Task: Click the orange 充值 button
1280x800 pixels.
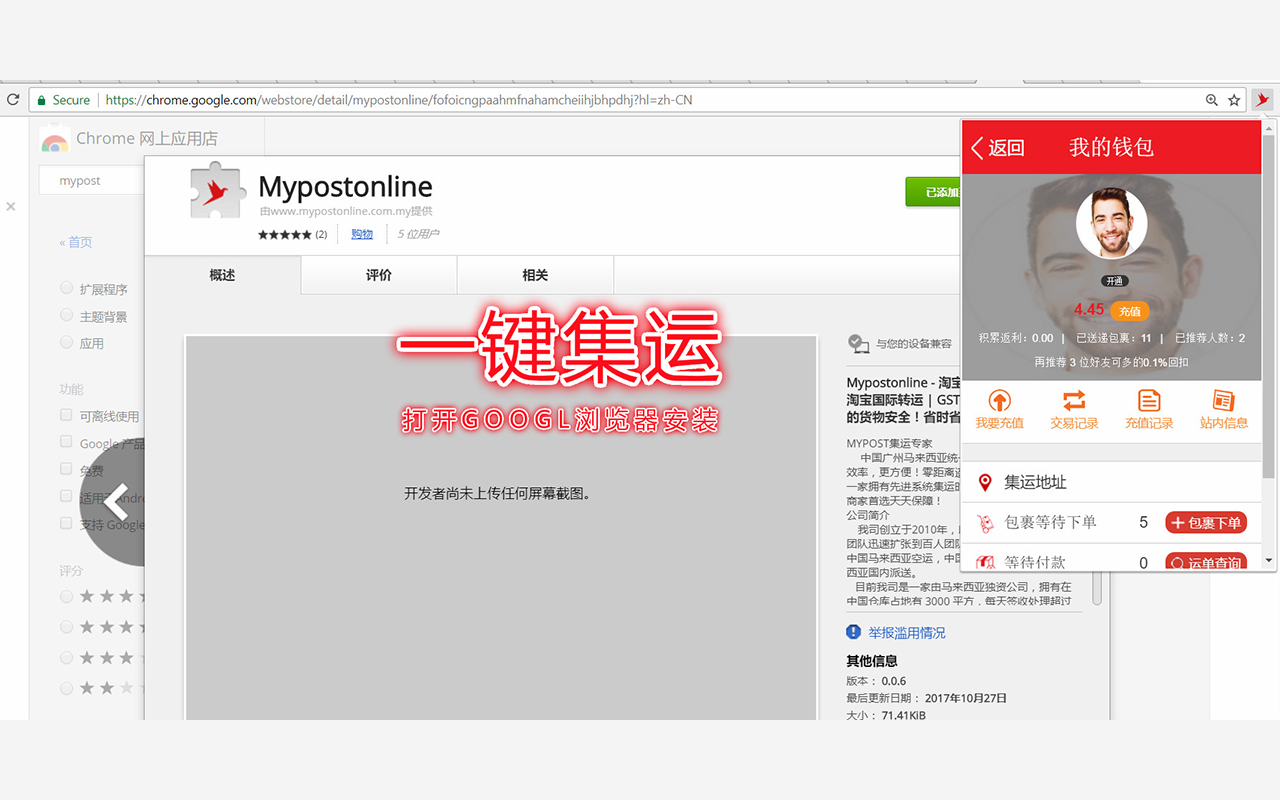Action: coord(1130,311)
